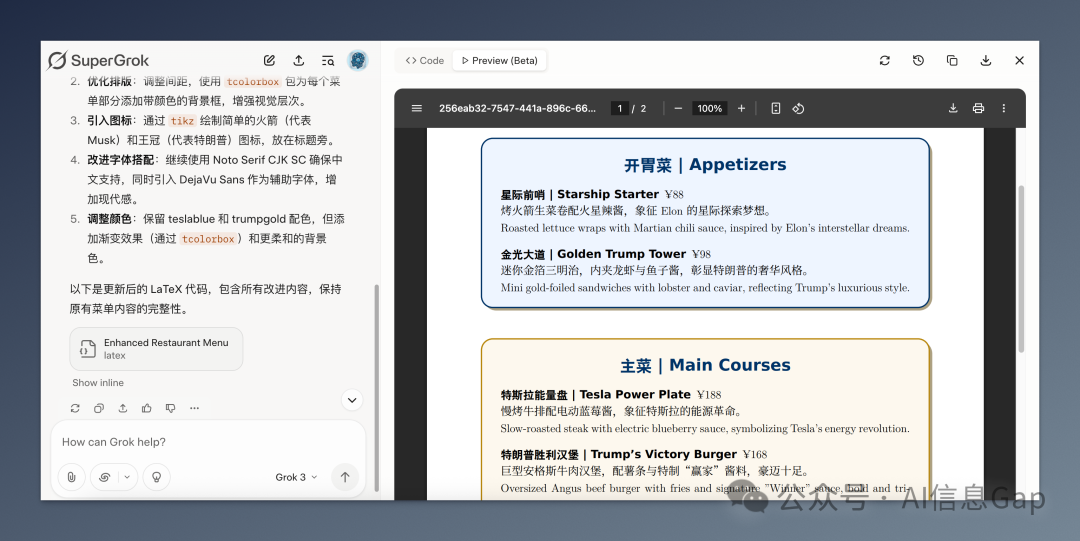Expand the DeepSearch mode dropdown arrow
This screenshot has height=541, width=1080.
127,477
